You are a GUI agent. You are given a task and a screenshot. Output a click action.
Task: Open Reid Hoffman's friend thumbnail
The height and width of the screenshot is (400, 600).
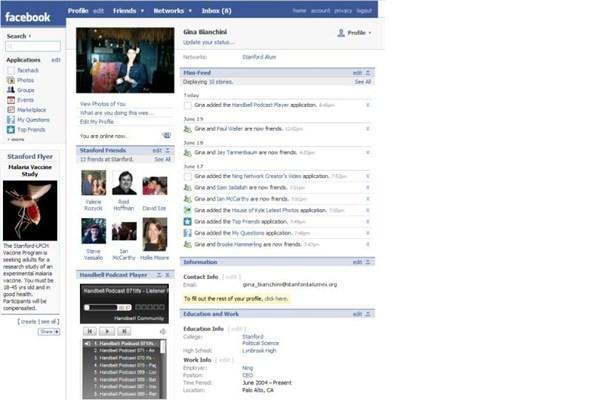point(124,183)
